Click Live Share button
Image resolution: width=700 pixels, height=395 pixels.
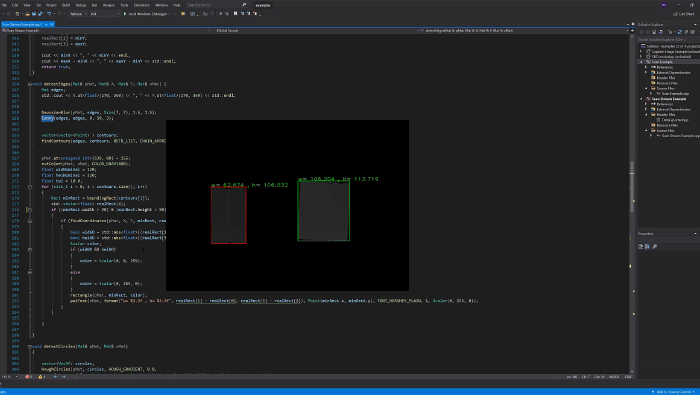pyautogui.click(x=683, y=14)
